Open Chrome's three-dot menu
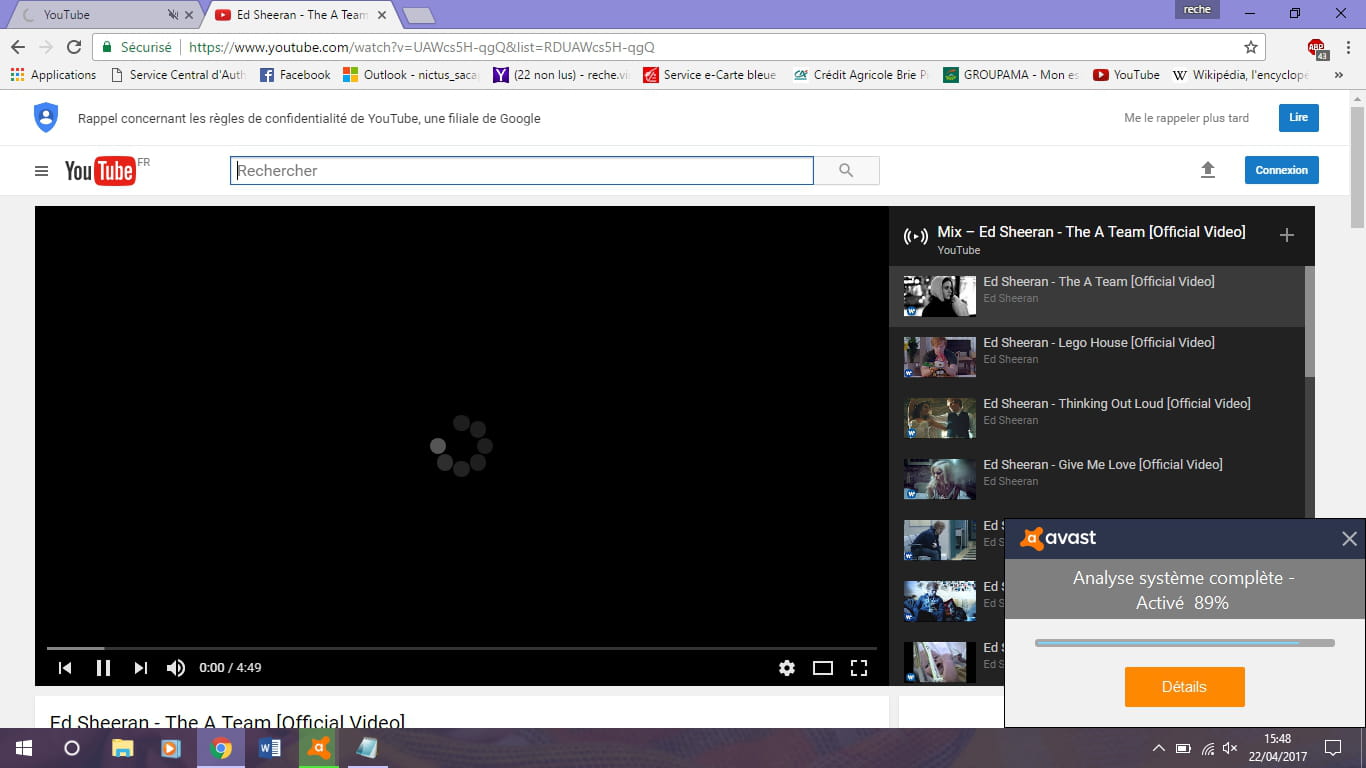Viewport: 1366px width, 768px height. point(1350,47)
